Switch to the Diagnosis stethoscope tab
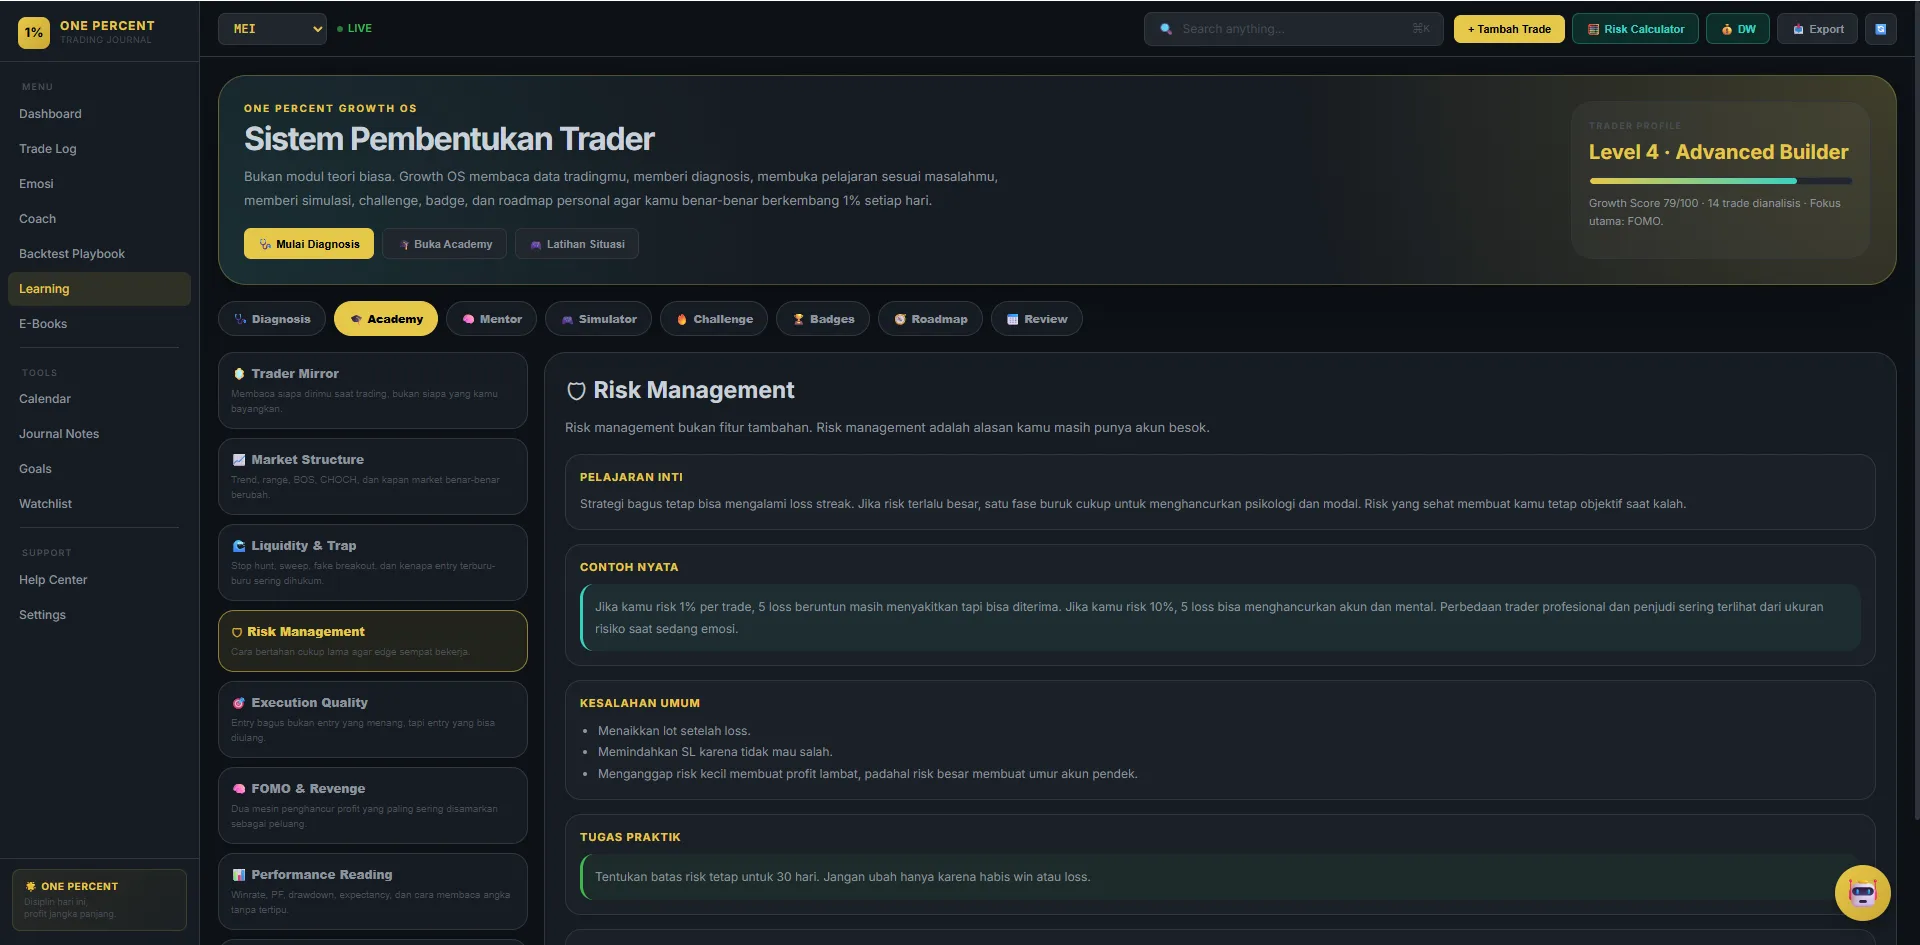This screenshot has width=1920, height=945. tap(272, 319)
